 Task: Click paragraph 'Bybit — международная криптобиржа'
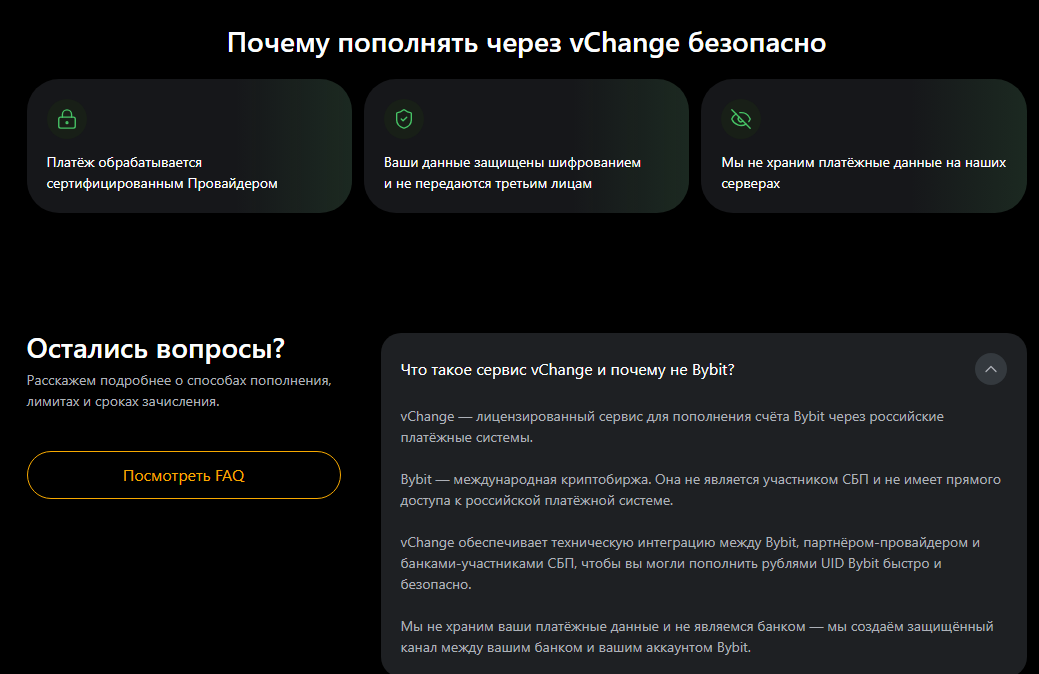[700, 490]
